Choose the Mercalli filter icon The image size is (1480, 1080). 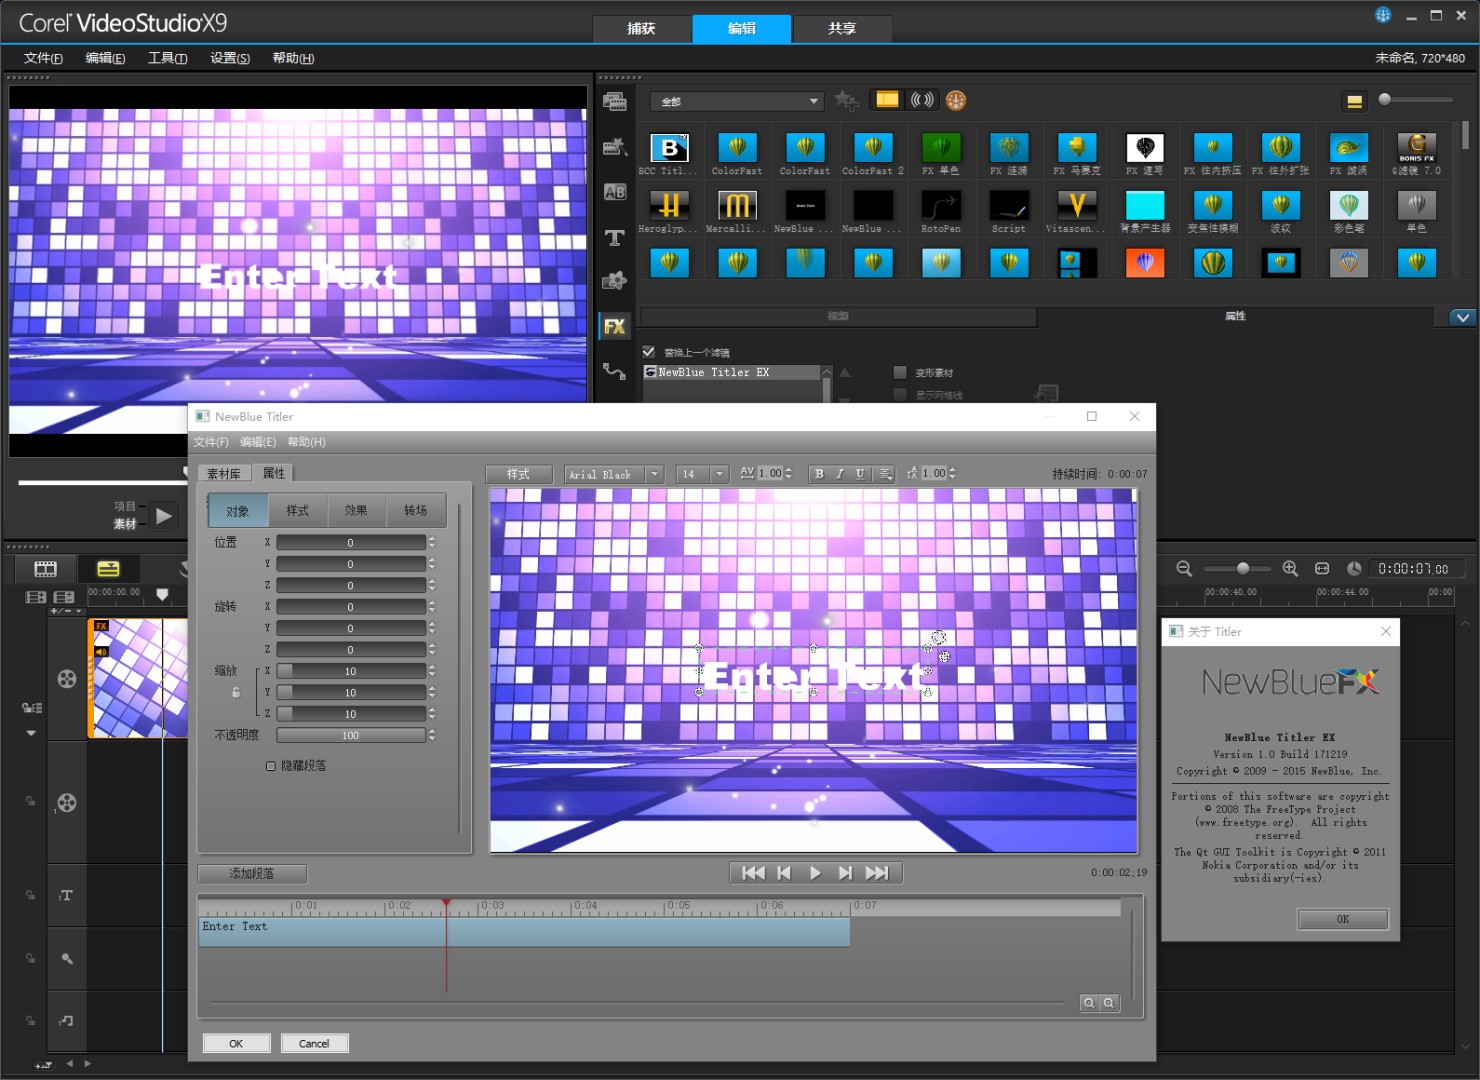click(737, 206)
